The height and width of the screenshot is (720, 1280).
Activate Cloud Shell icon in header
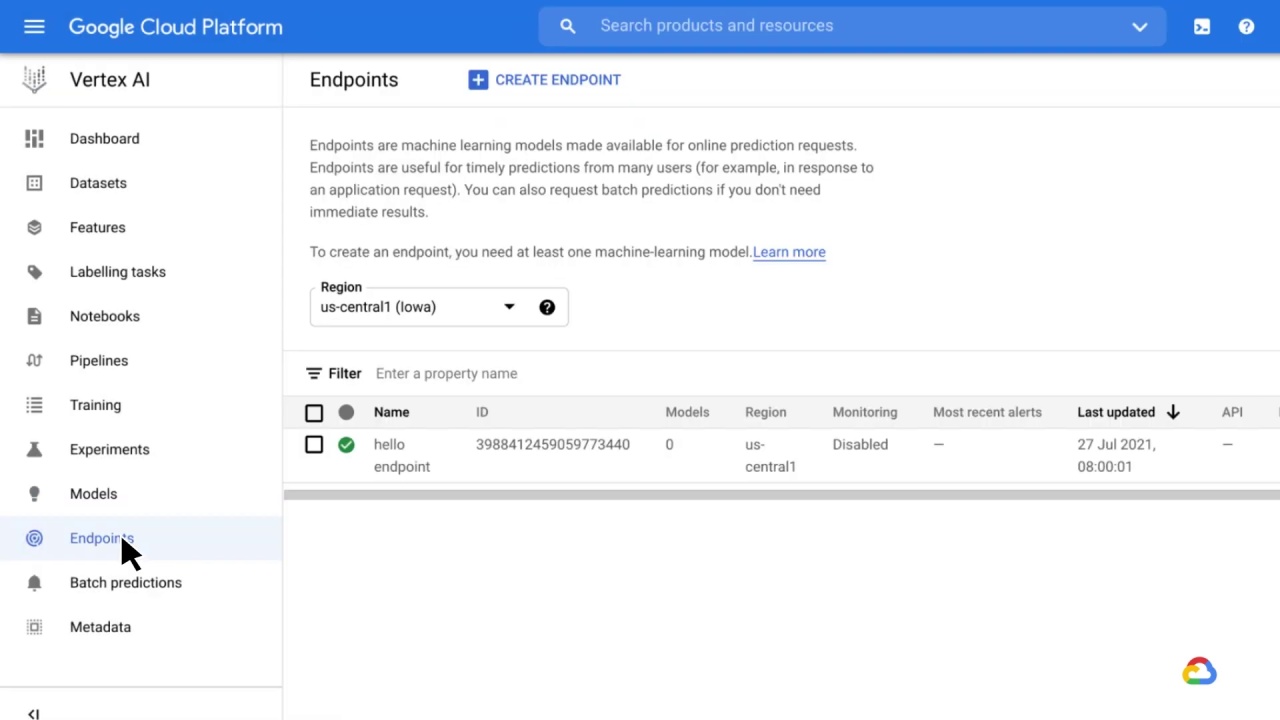pyautogui.click(x=1202, y=27)
